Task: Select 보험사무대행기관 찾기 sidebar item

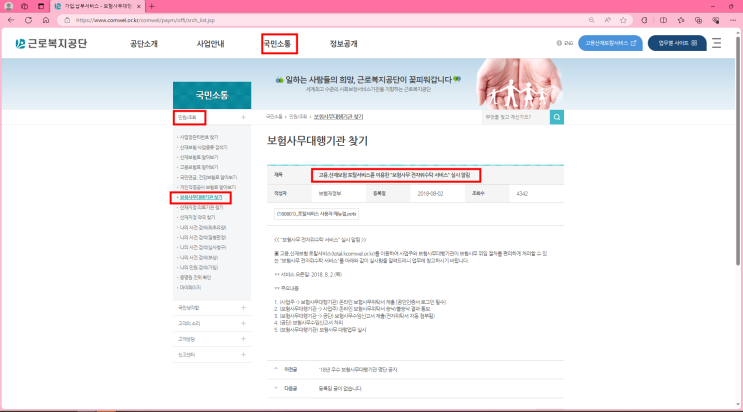Action: 201,197
